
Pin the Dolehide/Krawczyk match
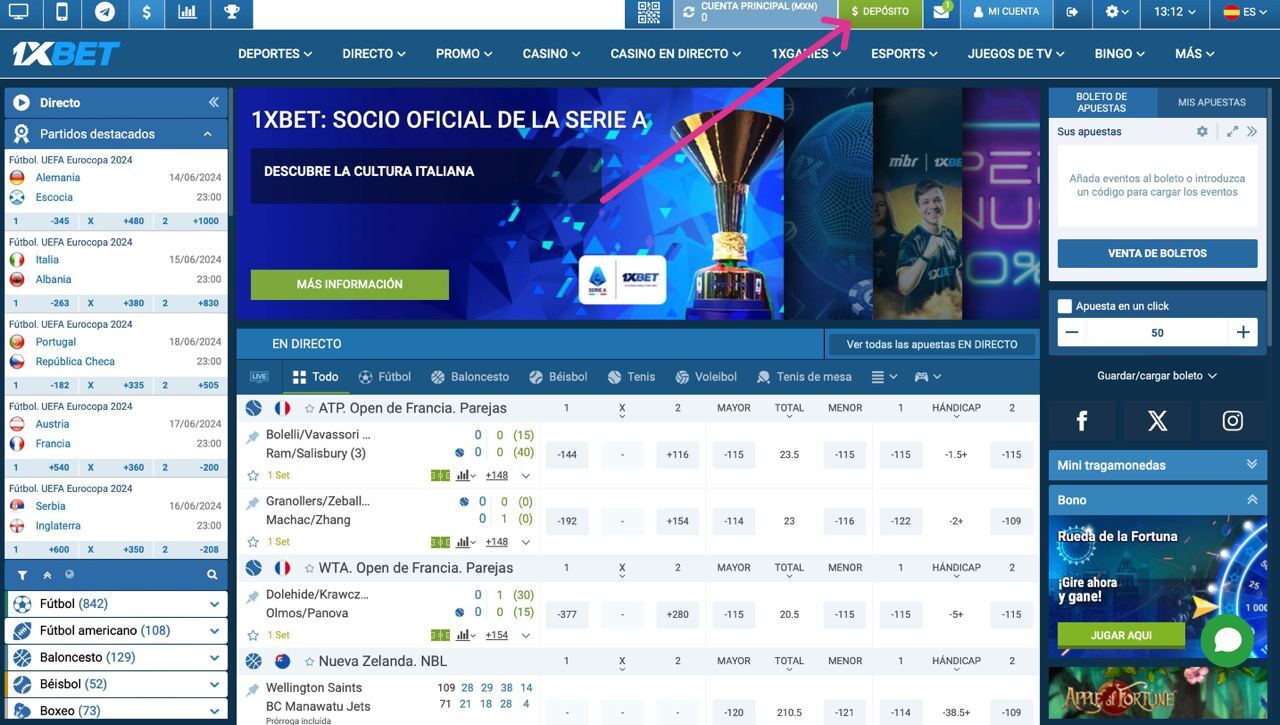[x=253, y=597]
